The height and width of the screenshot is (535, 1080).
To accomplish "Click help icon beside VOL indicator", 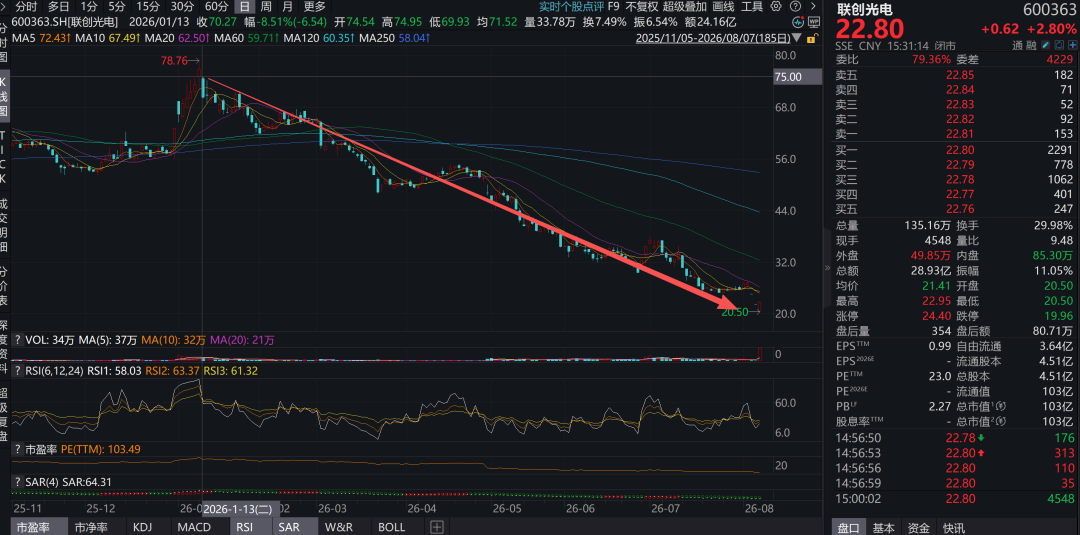I will 17,339.
